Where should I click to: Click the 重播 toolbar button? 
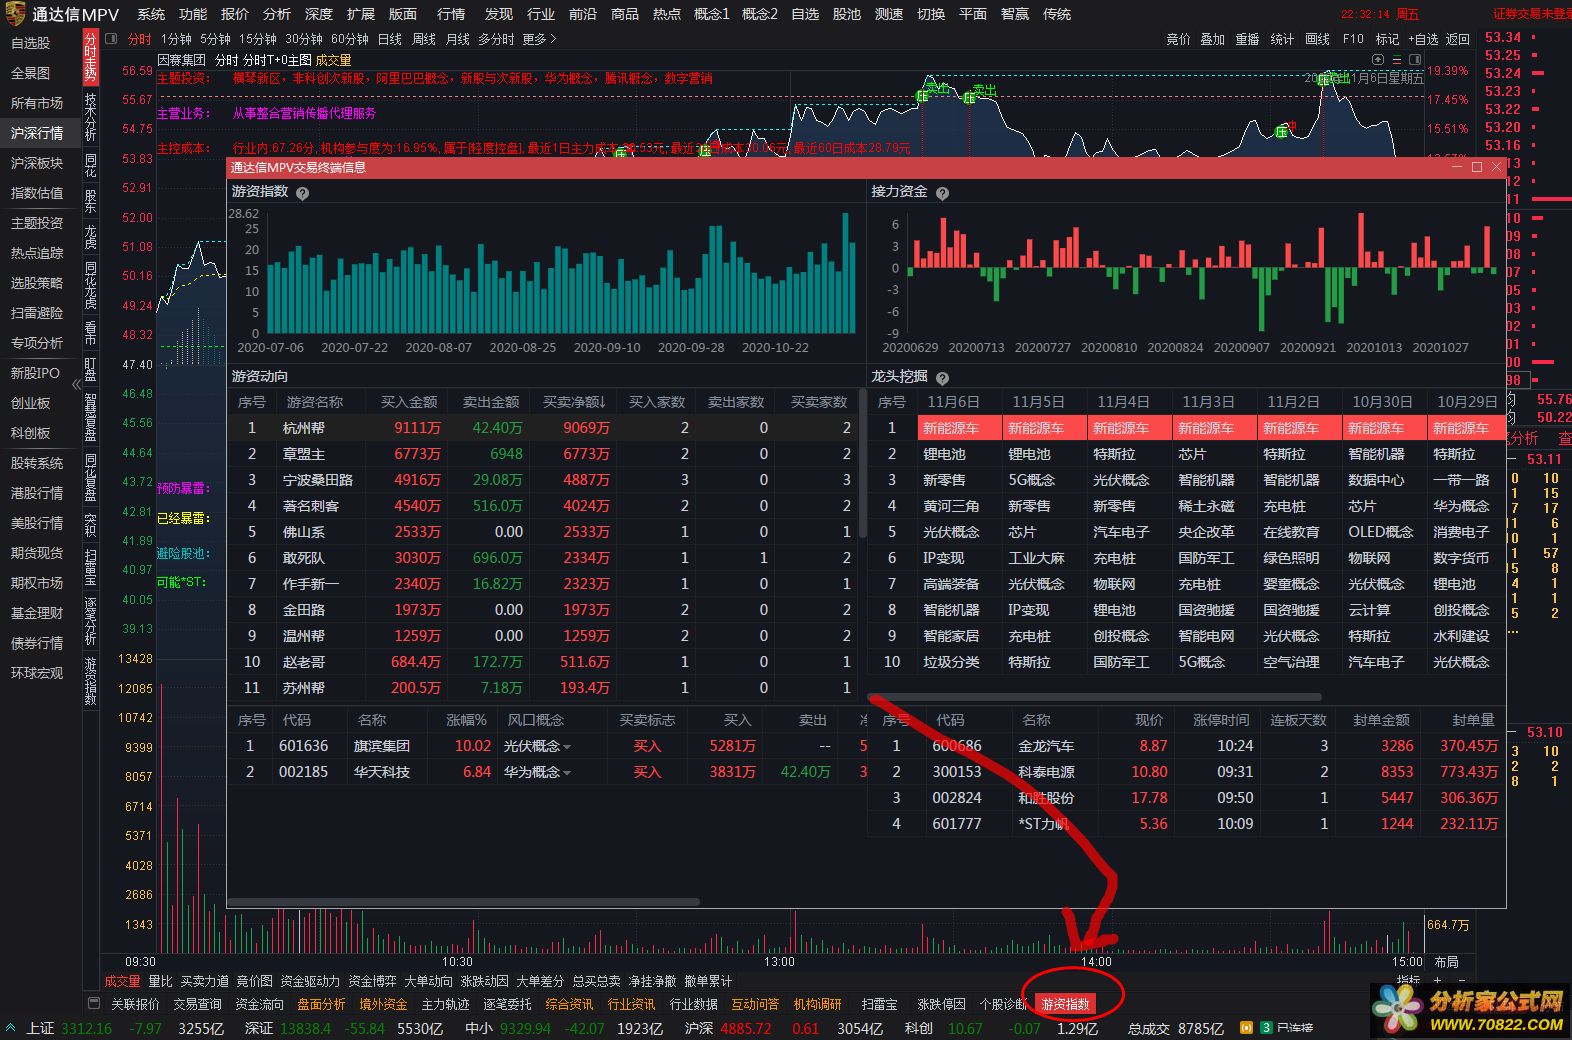(1247, 39)
